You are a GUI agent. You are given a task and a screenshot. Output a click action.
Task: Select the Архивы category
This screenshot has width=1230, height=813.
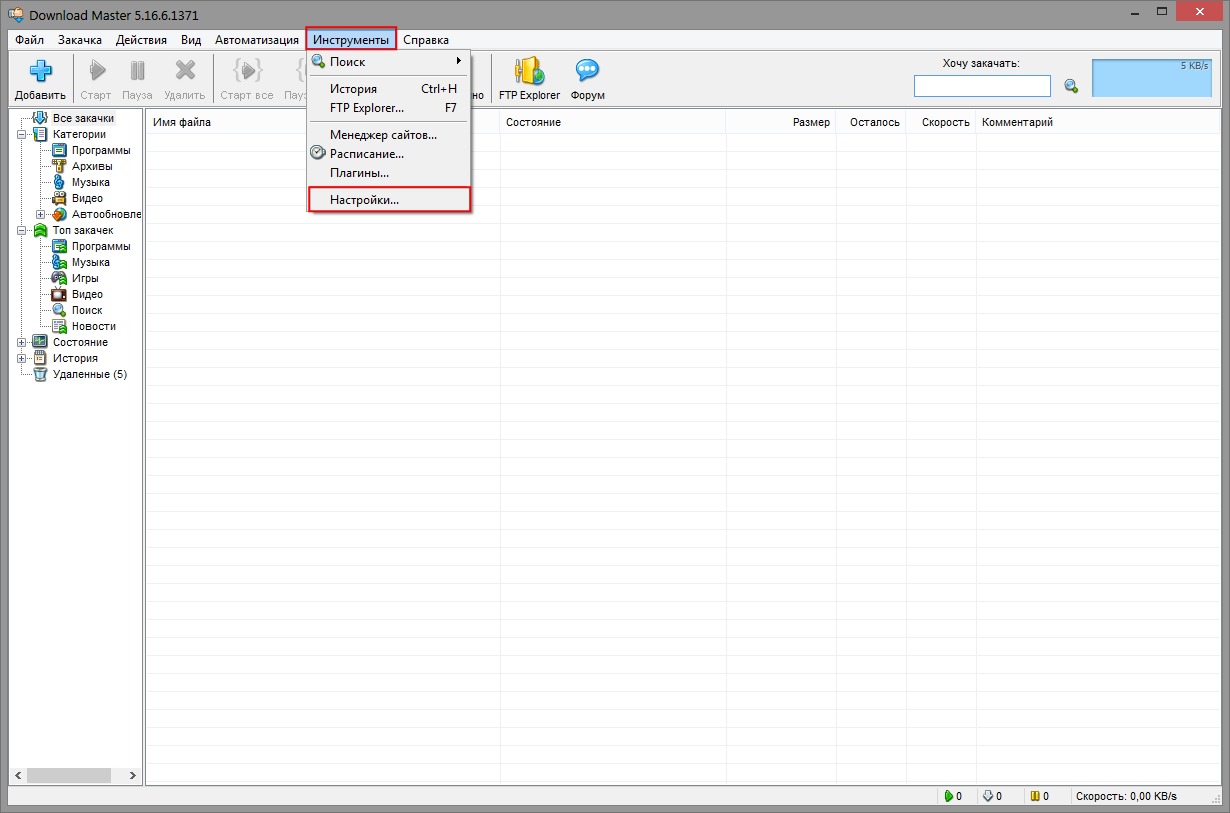click(x=92, y=166)
